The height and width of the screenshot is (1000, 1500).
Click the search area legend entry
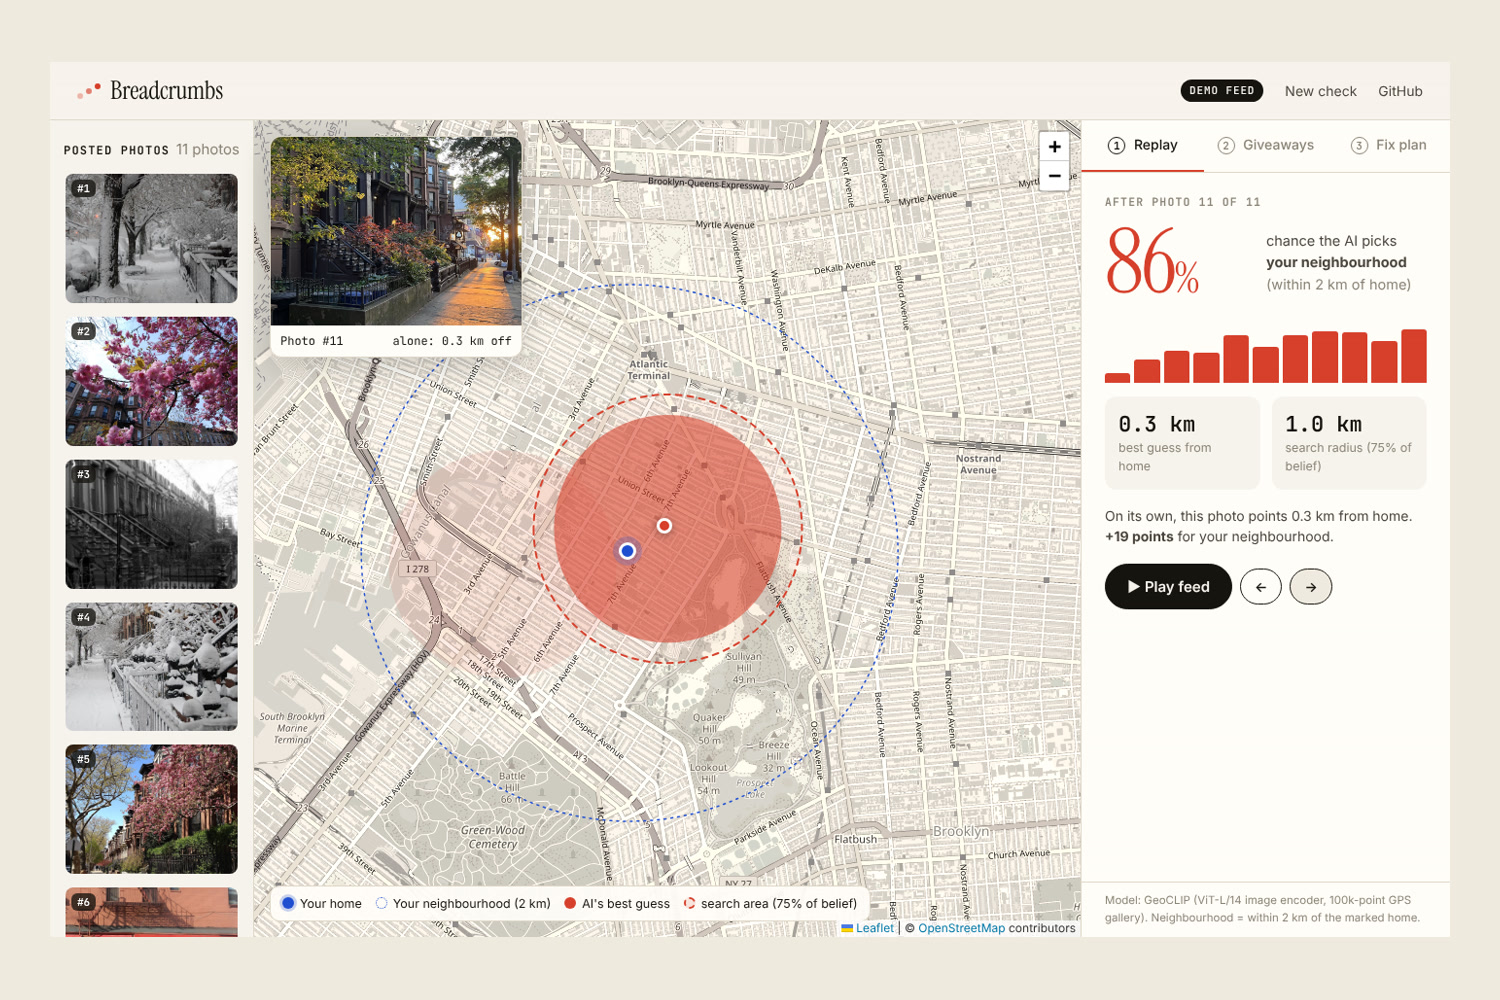(770, 903)
